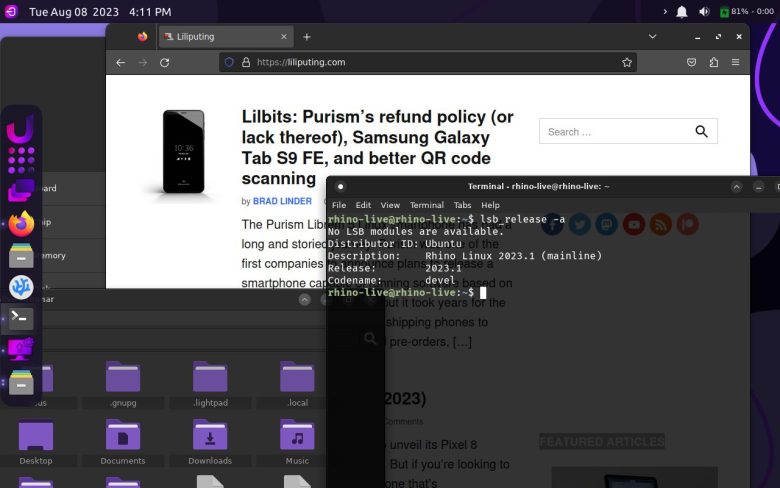Open the purple menu icon in top panel
This screenshot has width=780, height=488.
11,11
